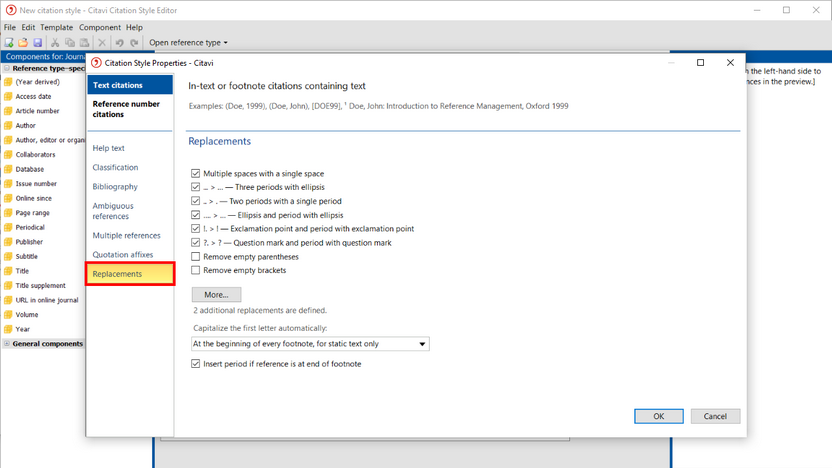The image size is (832, 468).
Task: Toggle Ellipsis and period with ellipsis checkbox
Action: 195,215
